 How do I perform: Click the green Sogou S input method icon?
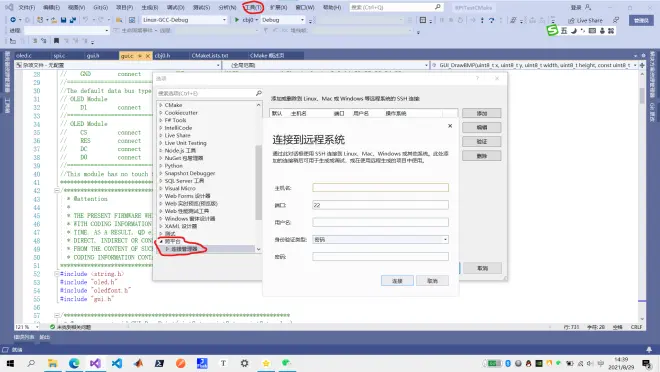point(552,30)
